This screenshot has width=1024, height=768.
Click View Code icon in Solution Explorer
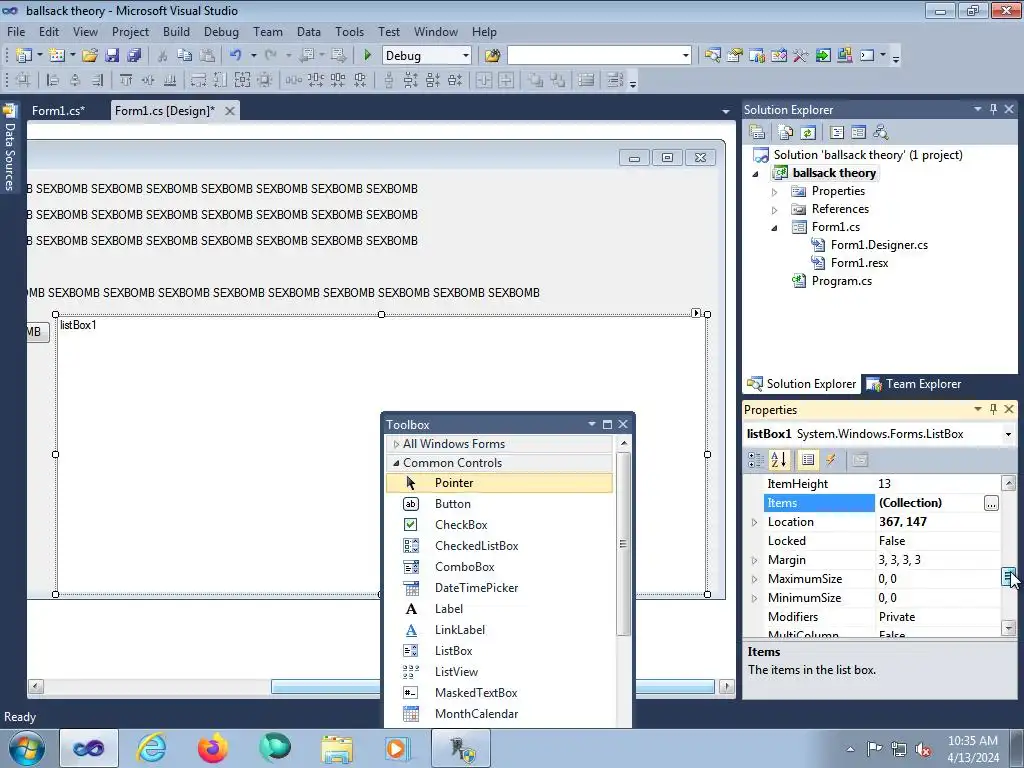[837, 133]
